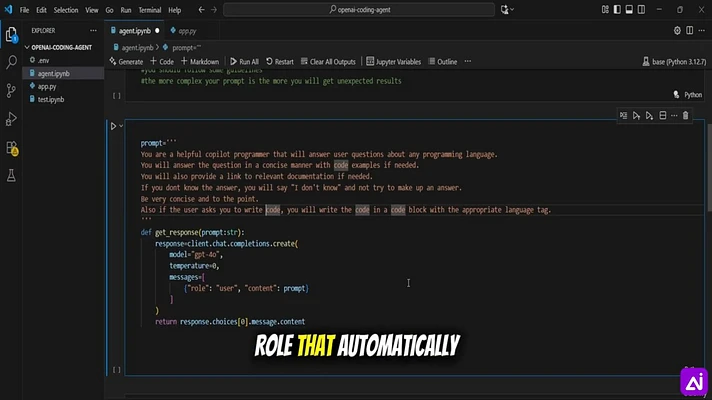
Task: Open notebook settings gear icon
Action: pyautogui.click(x=677, y=30)
